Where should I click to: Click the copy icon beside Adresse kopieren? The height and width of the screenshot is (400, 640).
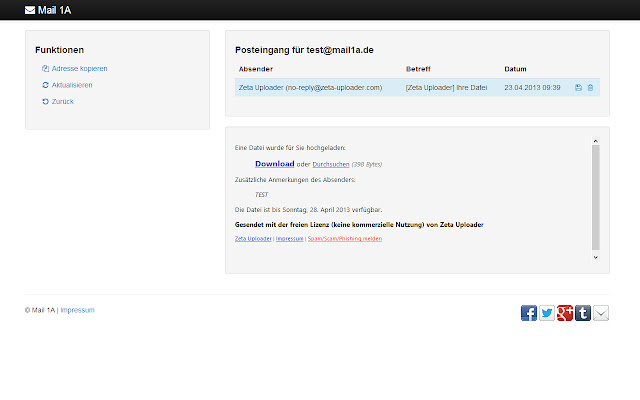(45, 69)
